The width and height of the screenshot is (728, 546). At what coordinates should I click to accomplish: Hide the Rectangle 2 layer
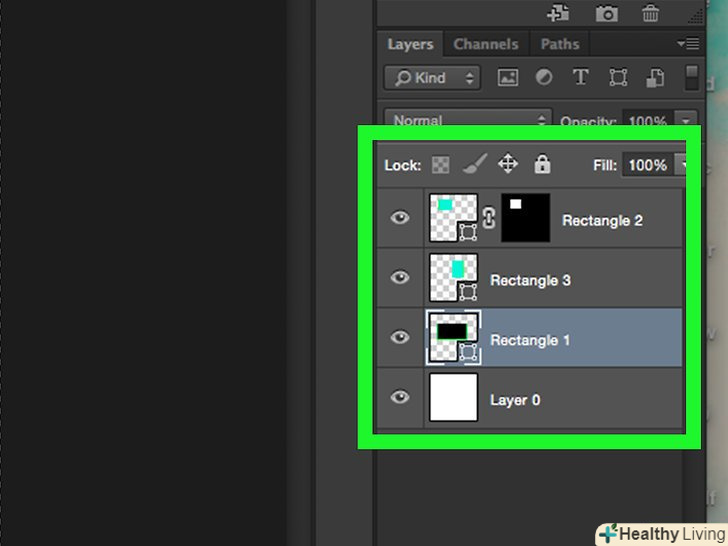click(x=400, y=217)
